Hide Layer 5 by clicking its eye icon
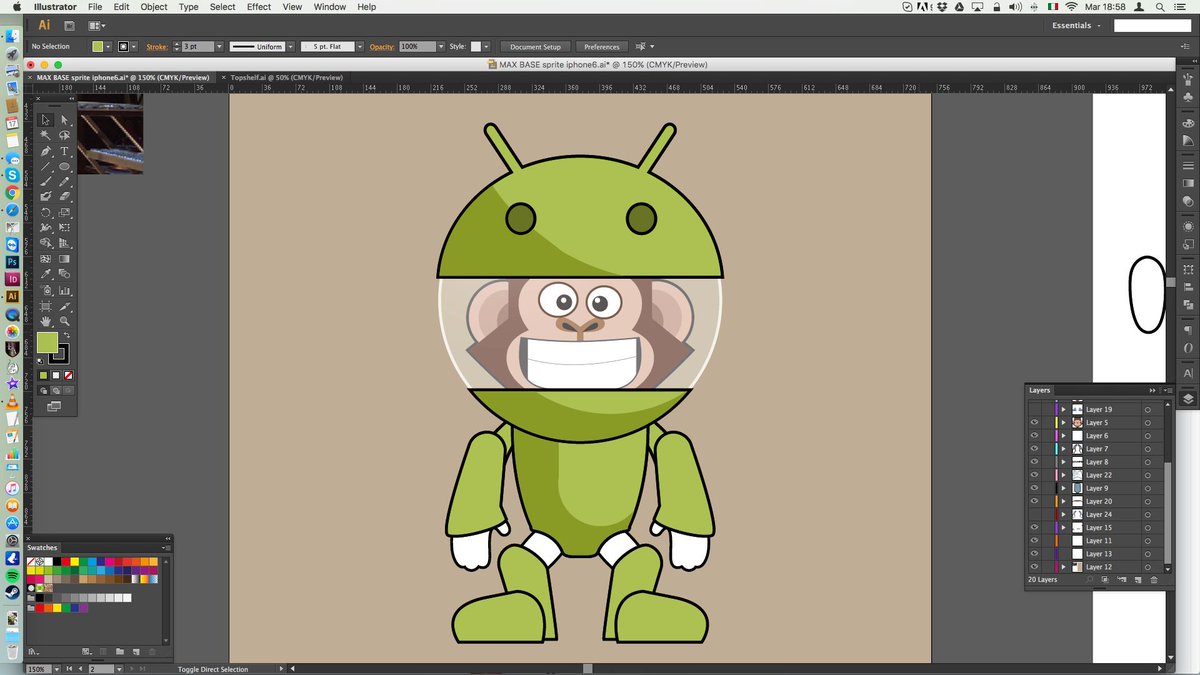The height and width of the screenshot is (675, 1200). (1036, 422)
